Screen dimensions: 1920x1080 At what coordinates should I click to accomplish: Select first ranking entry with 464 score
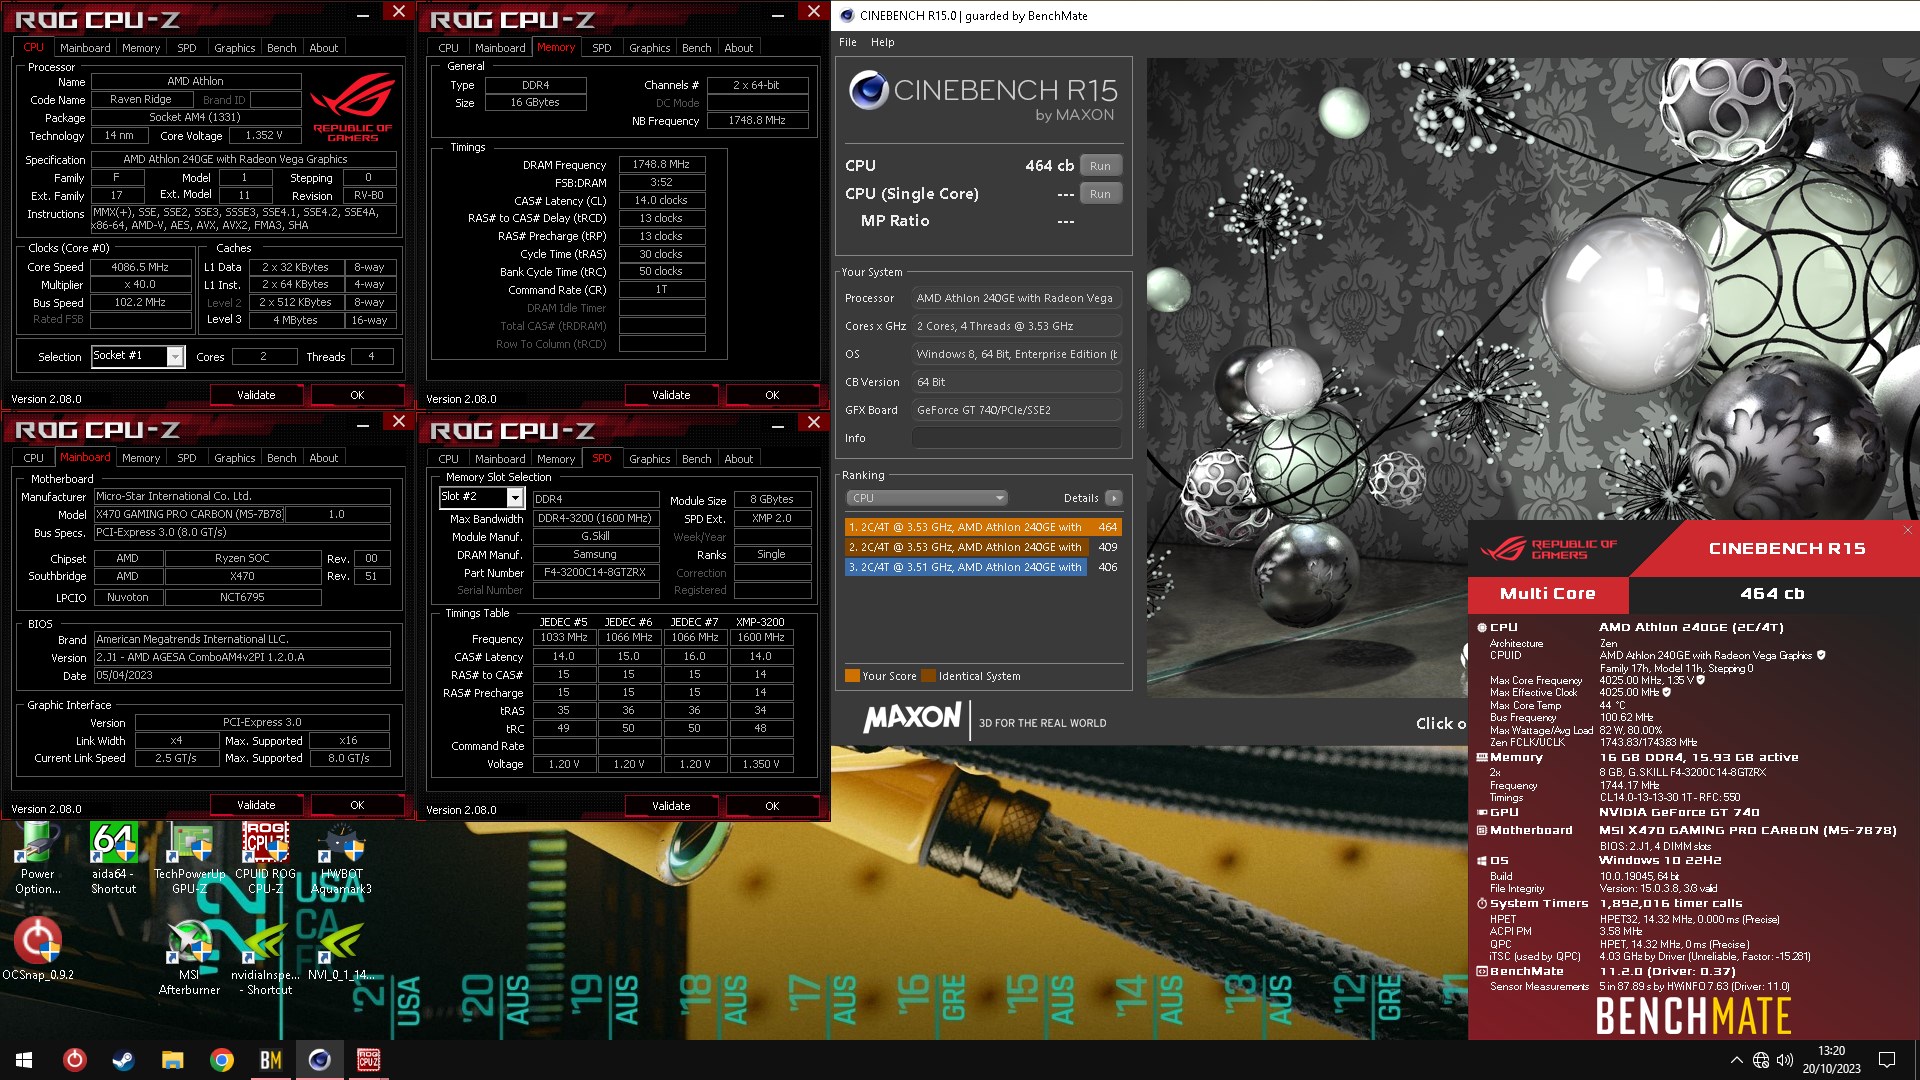(x=982, y=527)
